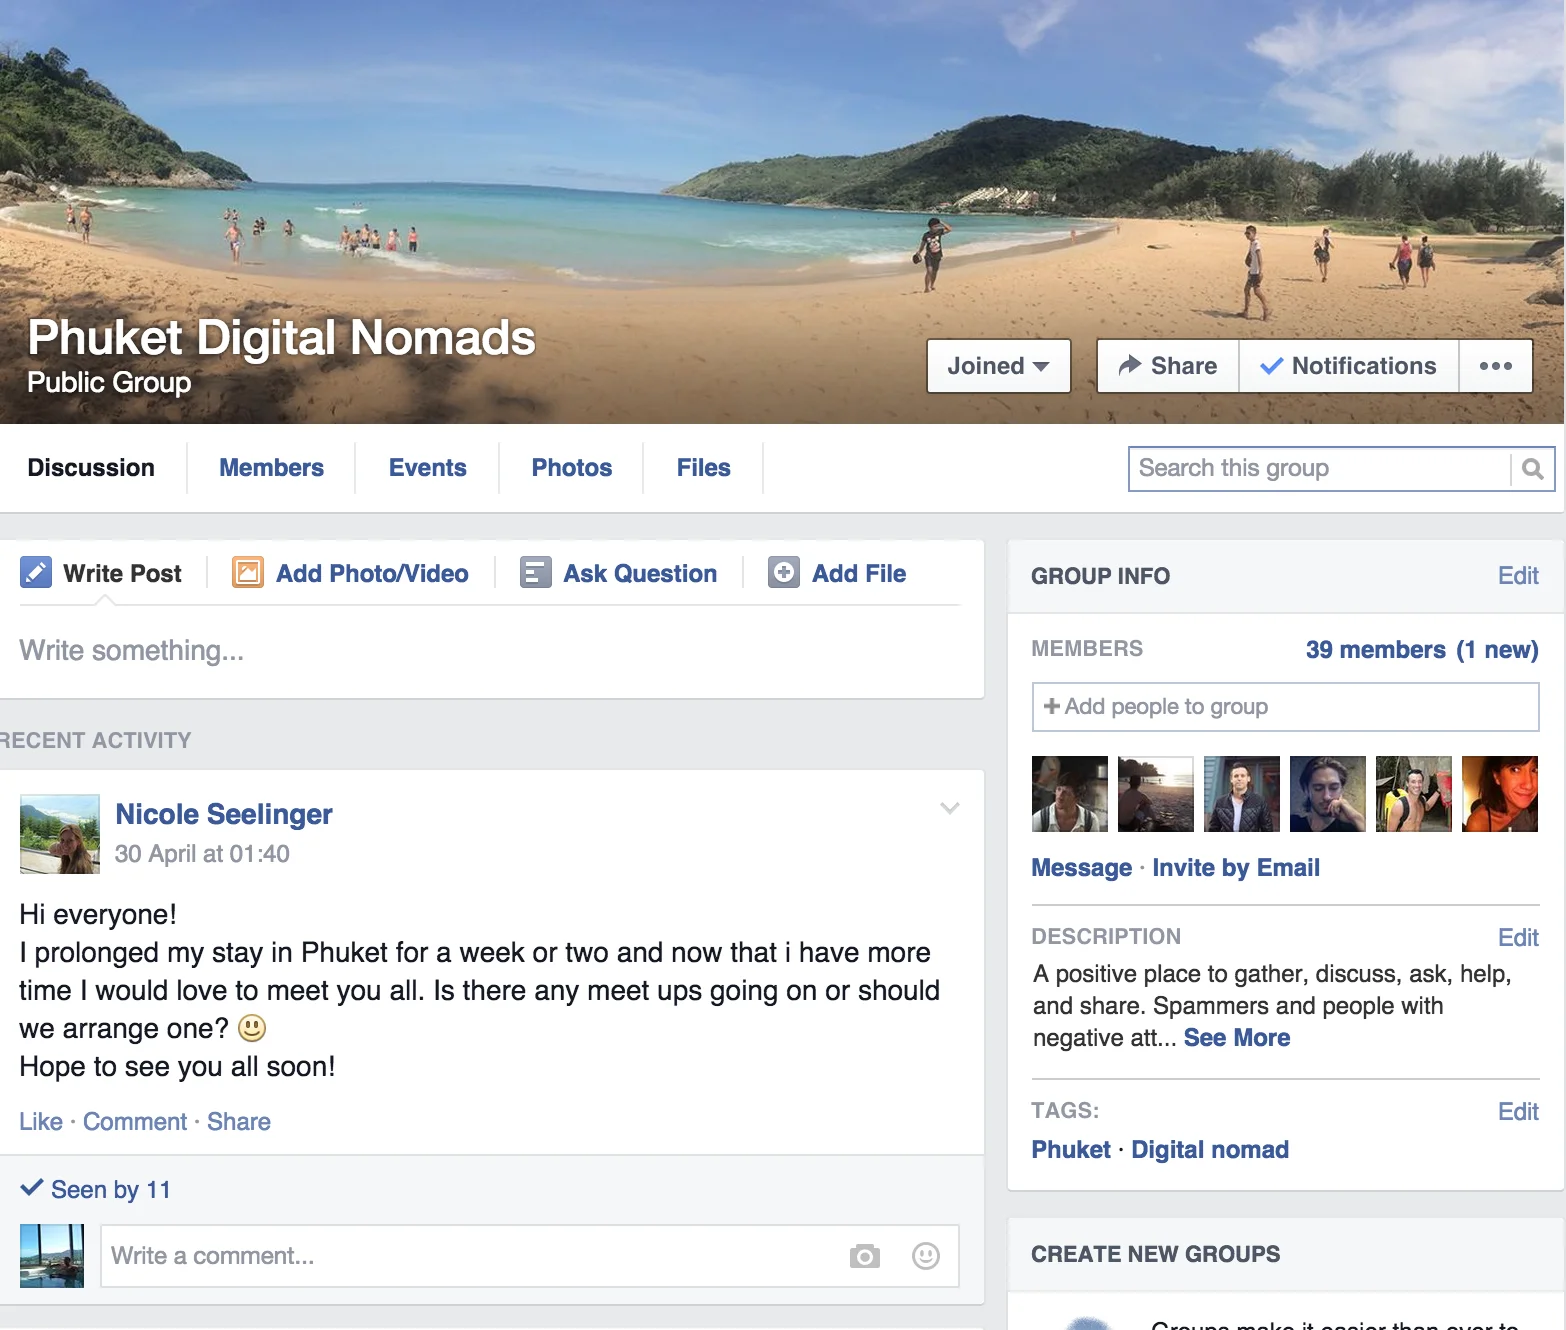
Task: Open the Events tab
Action: click(x=427, y=468)
